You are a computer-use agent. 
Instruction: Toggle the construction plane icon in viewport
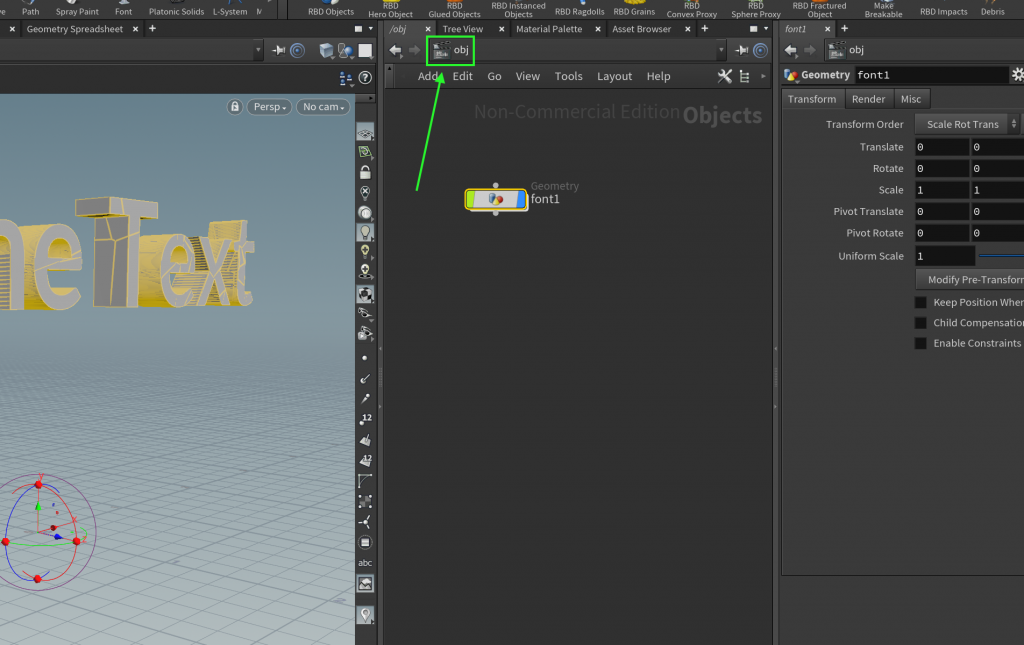point(365,152)
